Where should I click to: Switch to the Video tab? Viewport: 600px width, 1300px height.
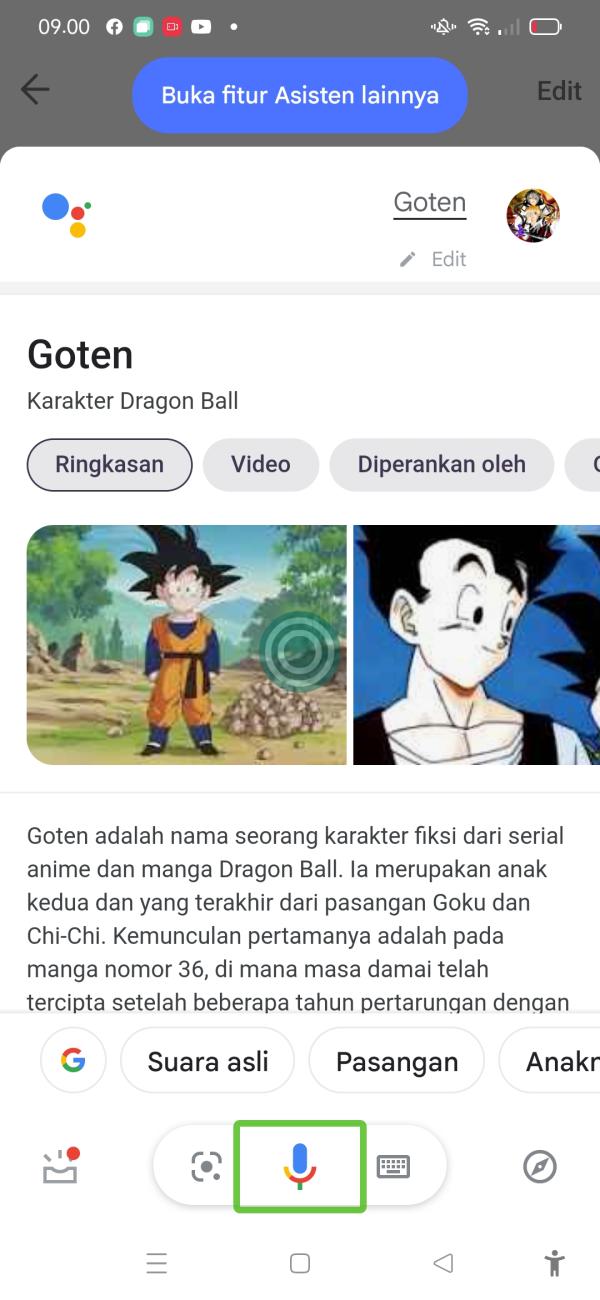261,465
